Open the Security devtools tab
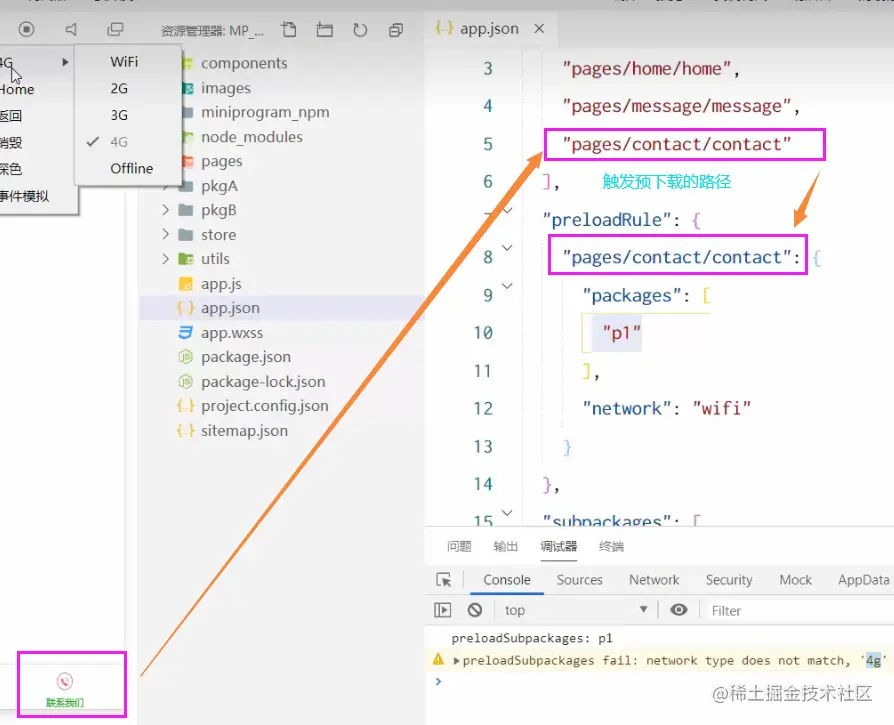The width and height of the screenshot is (894, 725). coord(729,580)
